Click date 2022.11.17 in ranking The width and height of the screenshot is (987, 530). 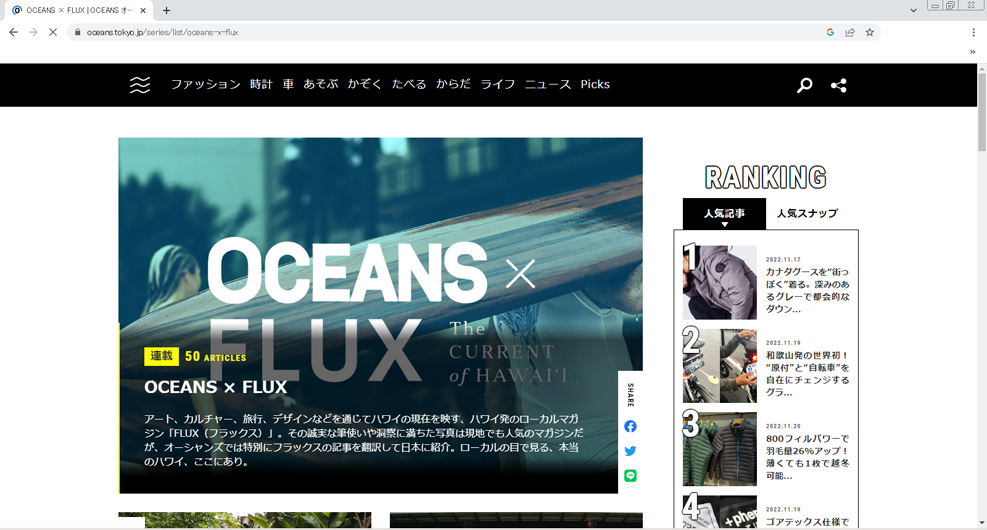point(783,259)
